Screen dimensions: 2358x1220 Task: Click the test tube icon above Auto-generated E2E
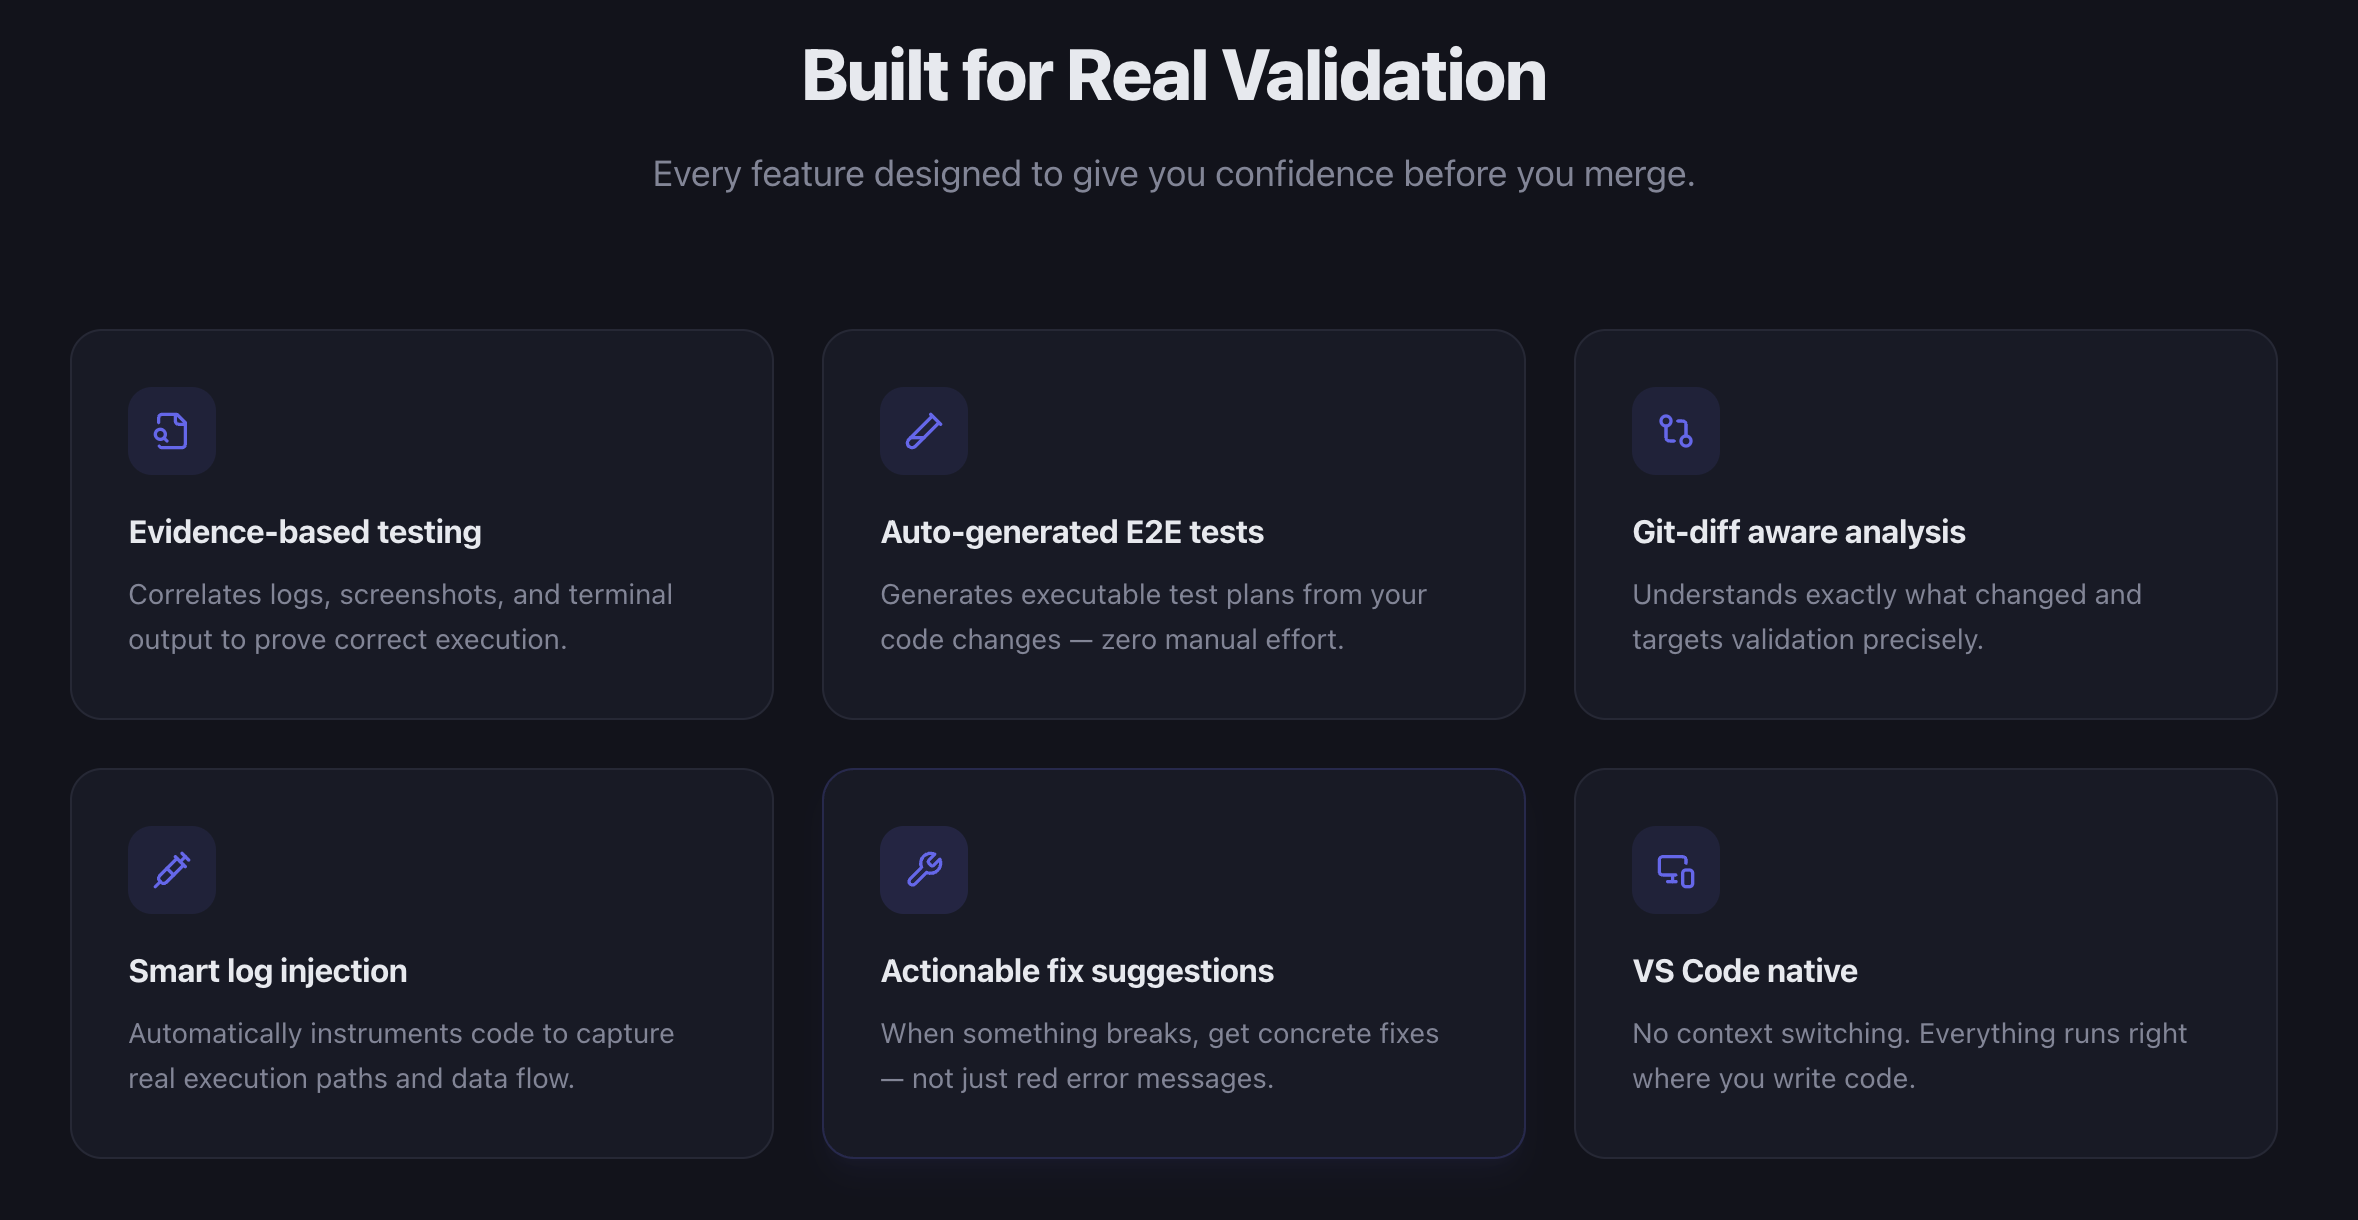click(923, 431)
